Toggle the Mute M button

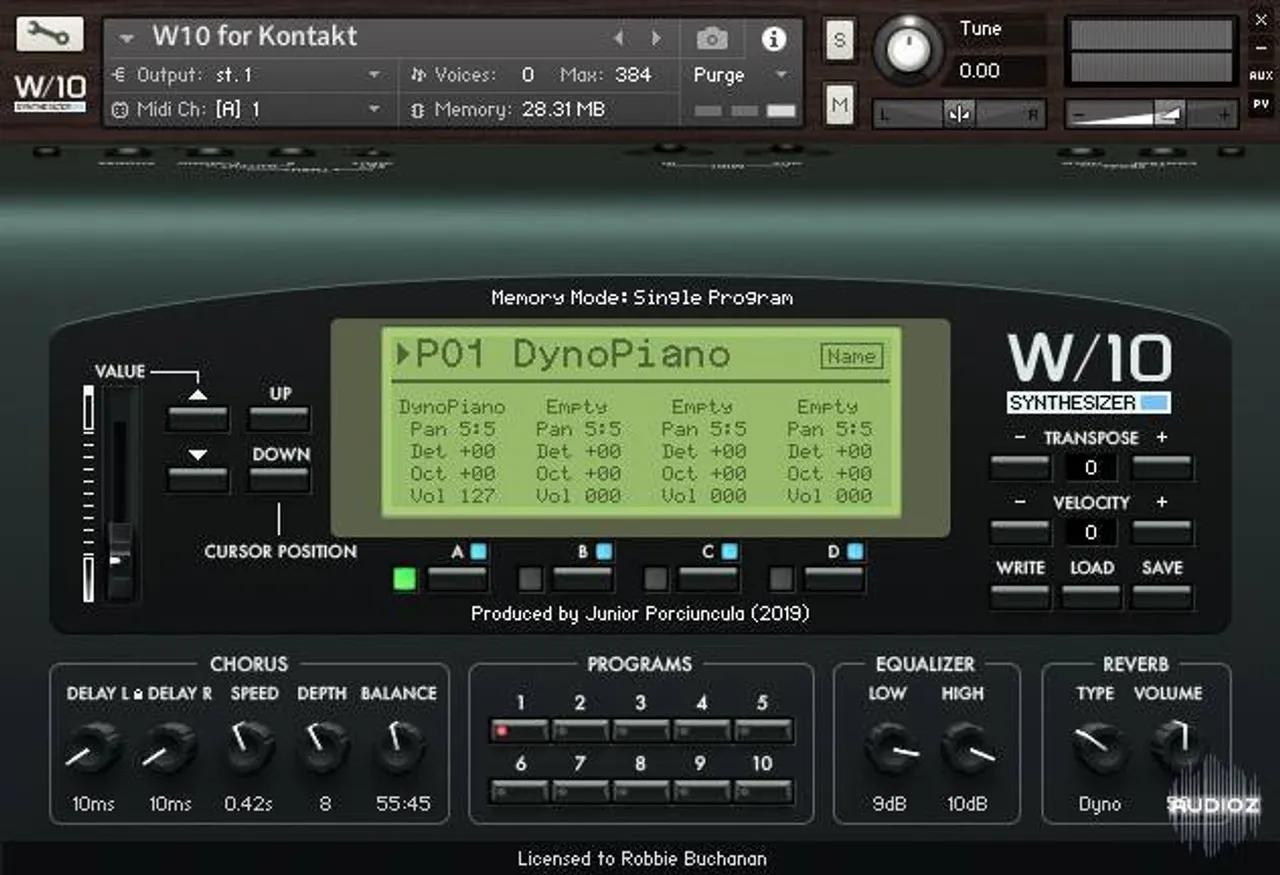coord(839,104)
